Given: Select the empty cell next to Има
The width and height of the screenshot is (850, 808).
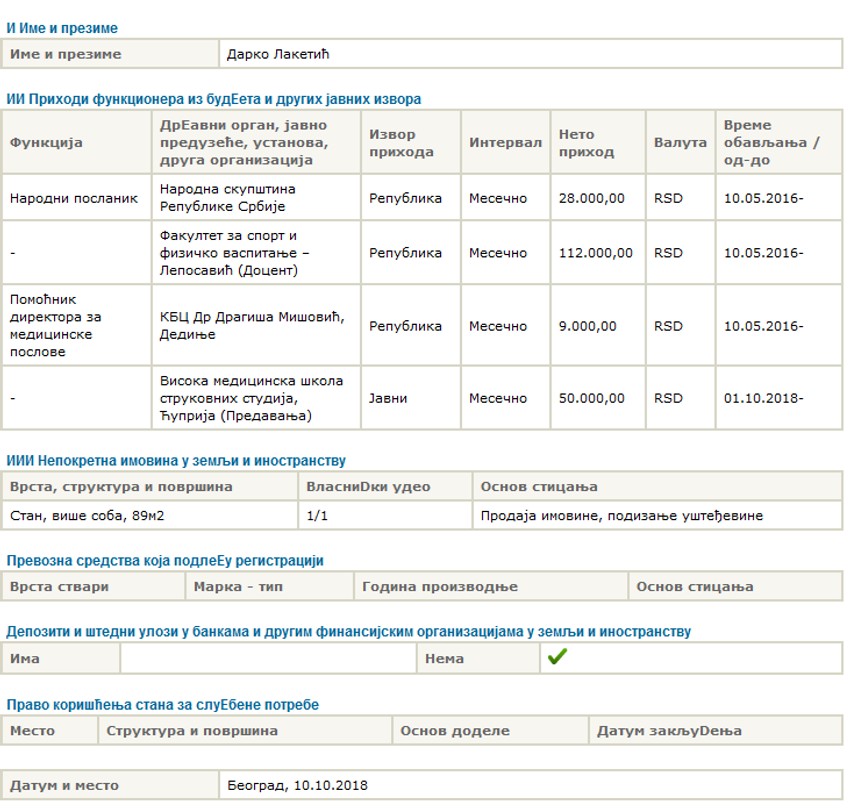Looking at the screenshot, I should (x=268, y=658).
